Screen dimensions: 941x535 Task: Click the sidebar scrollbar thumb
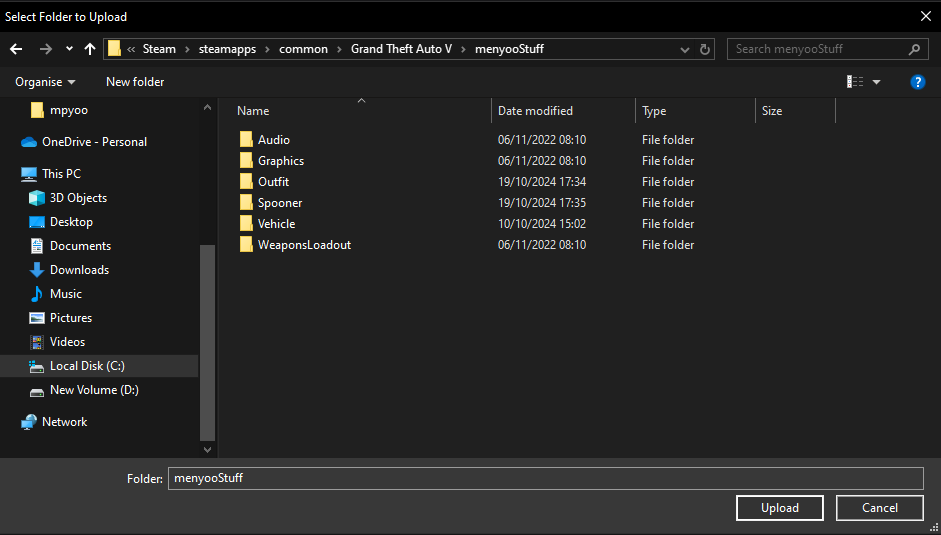coord(207,342)
